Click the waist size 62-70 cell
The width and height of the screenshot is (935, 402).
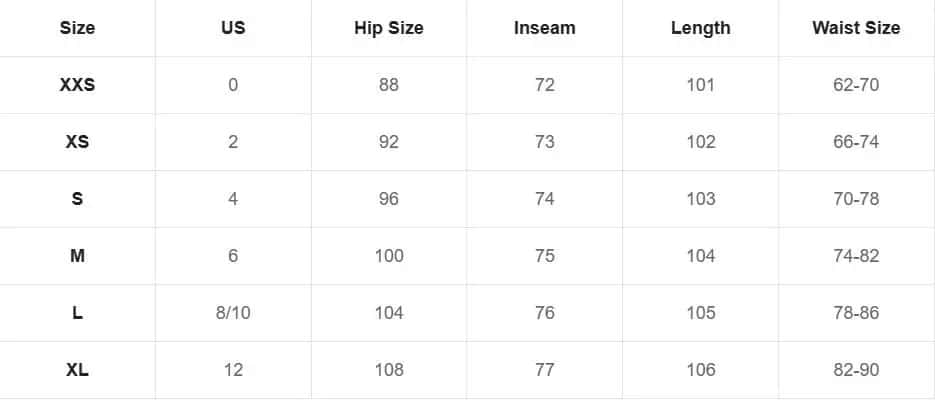click(x=856, y=85)
